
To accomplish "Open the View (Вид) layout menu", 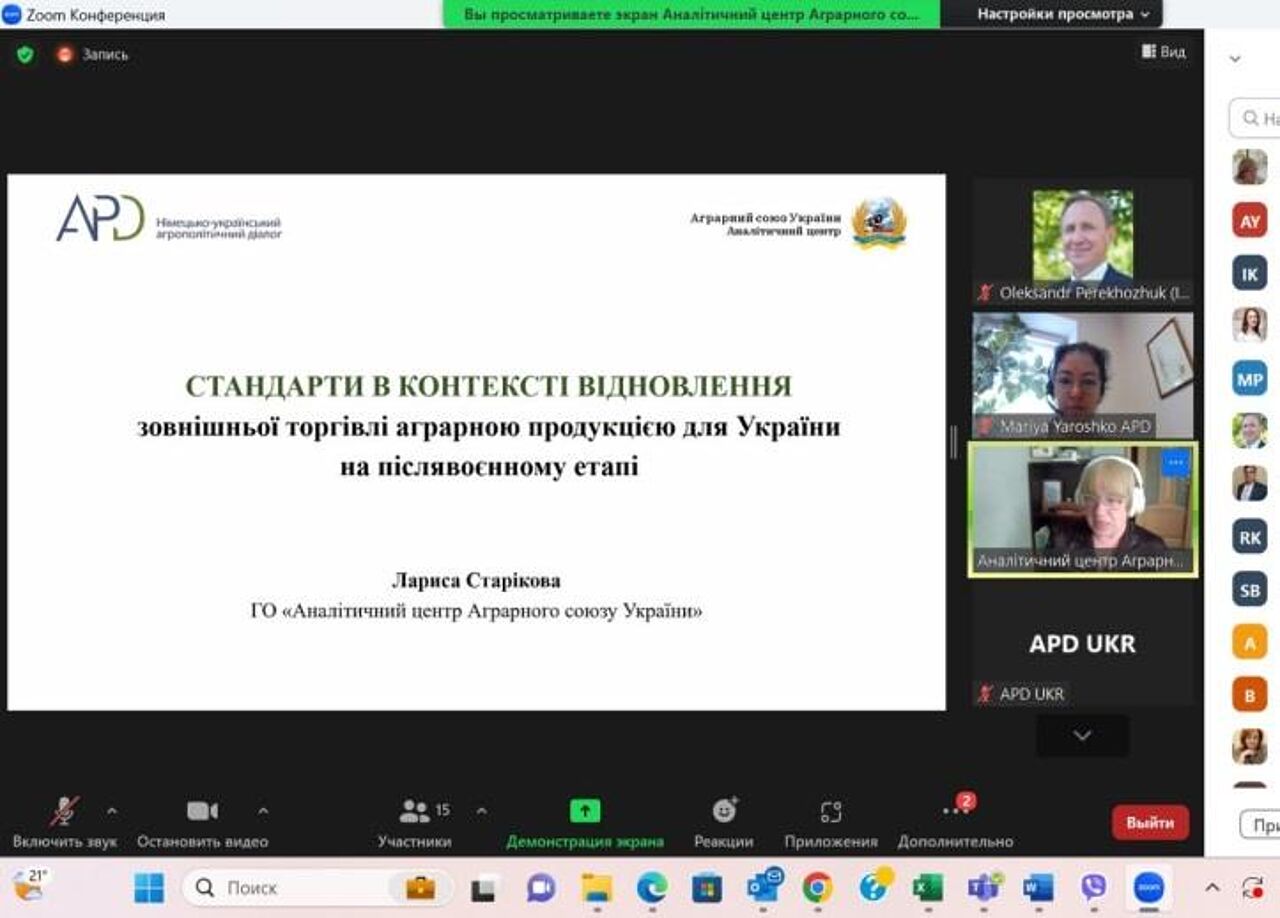I will point(1164,52).
